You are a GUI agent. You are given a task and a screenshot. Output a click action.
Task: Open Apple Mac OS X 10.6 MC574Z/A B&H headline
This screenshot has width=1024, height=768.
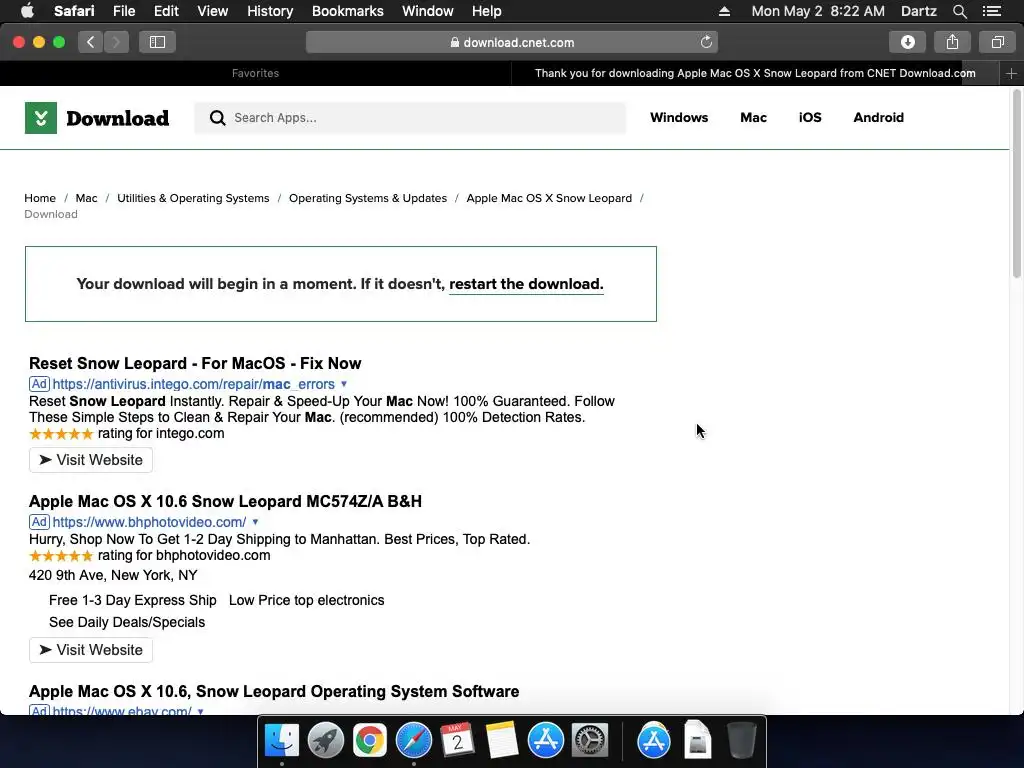click(225, 501)
